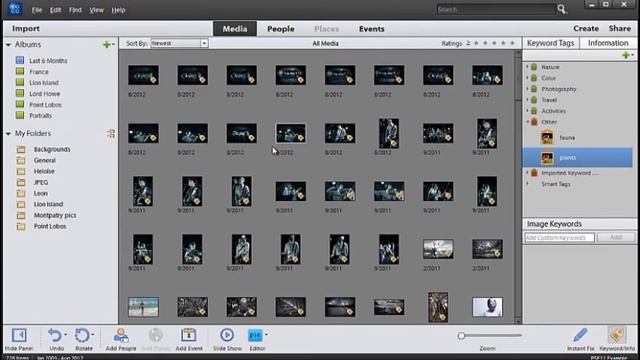The width and height of the screenshot is (640, 360).
Task: Click the Instant Fix pencil icon
Action: click(580, 335)
